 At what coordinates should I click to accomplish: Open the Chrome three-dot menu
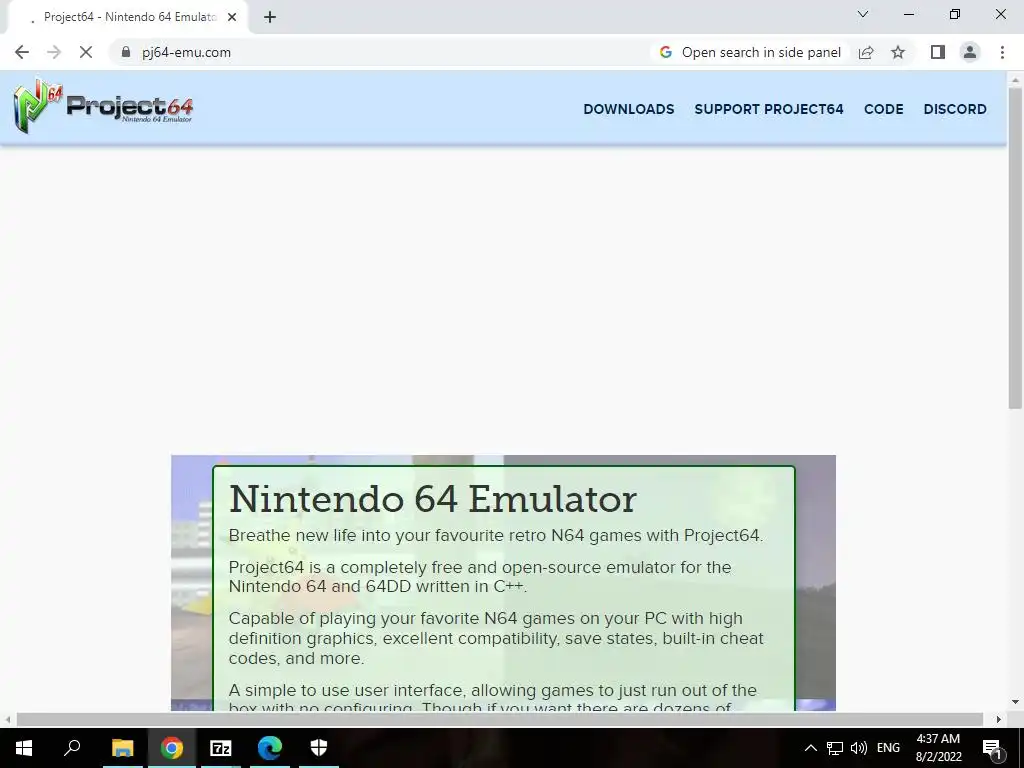[x=1002, y=52]
